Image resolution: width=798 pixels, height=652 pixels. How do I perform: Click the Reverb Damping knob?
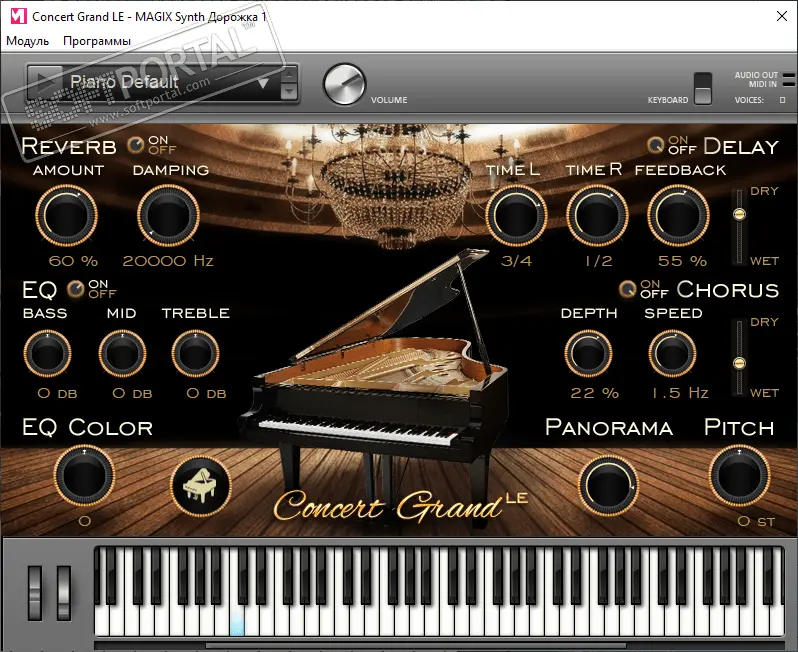[168, 215]
